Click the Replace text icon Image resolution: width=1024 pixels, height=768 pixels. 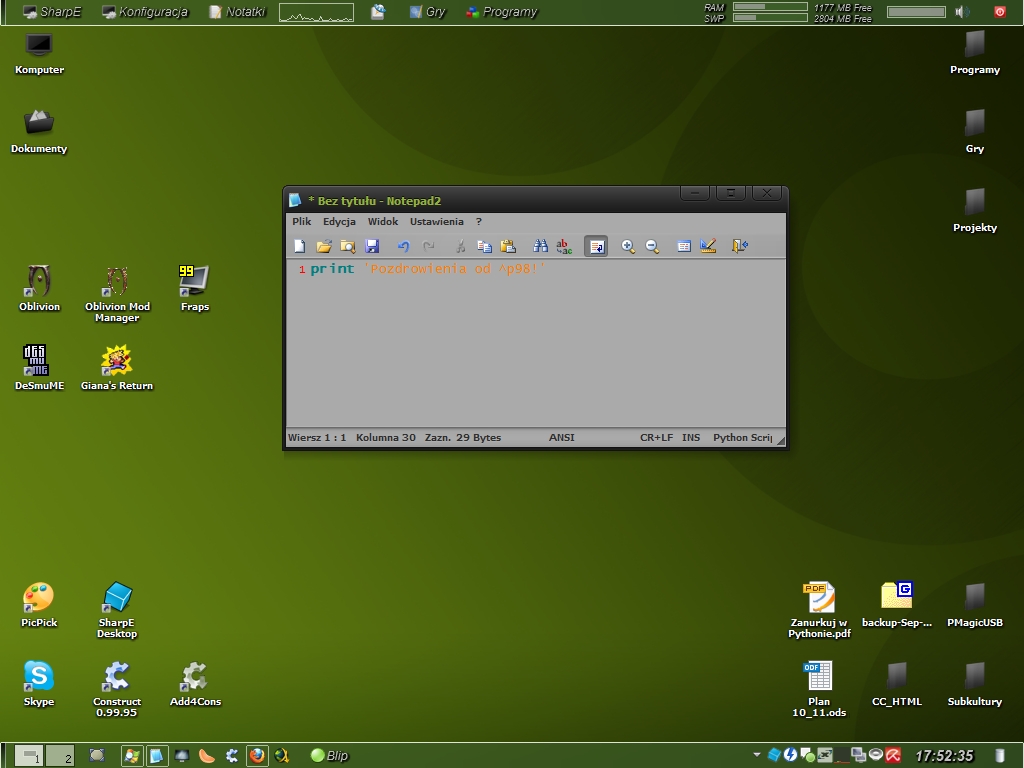point(564,246)
